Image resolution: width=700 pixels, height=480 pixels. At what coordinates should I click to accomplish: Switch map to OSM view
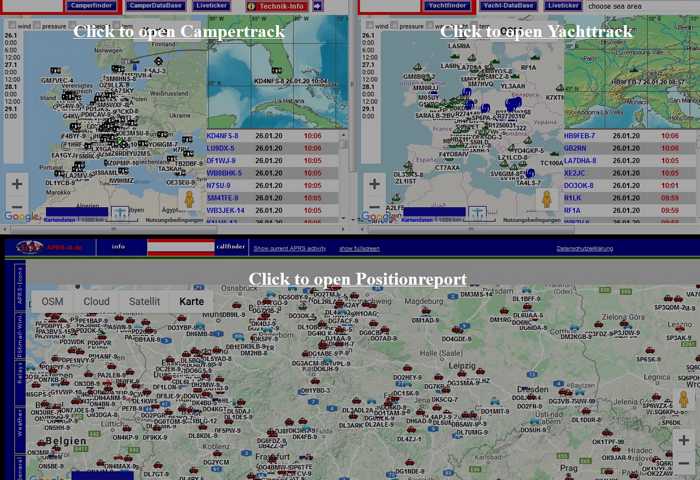[x=52, y=301]
